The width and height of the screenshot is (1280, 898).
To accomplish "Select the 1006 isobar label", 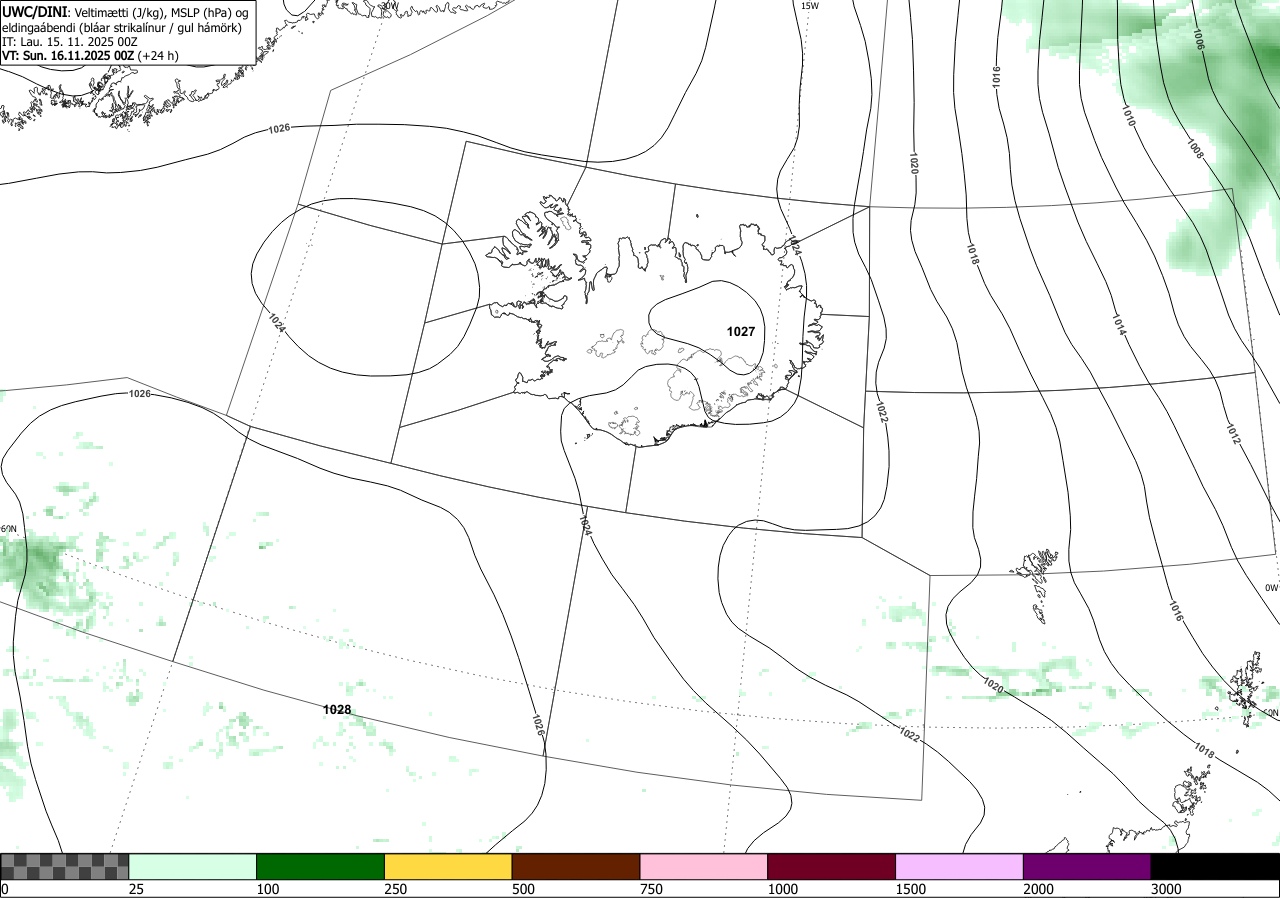I will coord(1199,38).
